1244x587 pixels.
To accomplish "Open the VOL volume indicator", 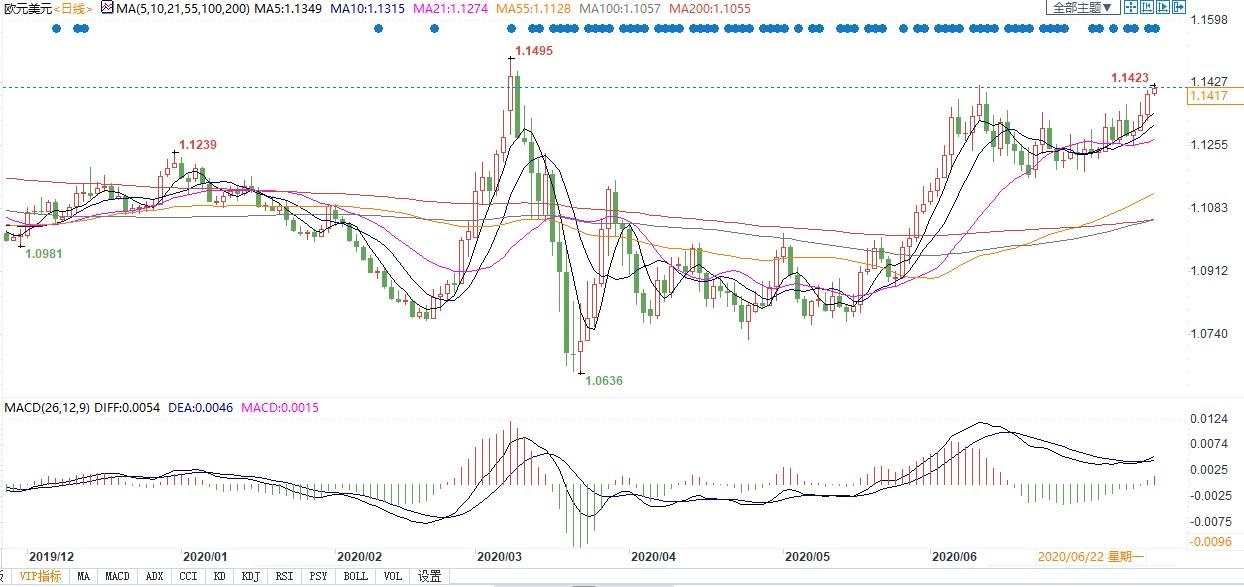I will point(391,576).
